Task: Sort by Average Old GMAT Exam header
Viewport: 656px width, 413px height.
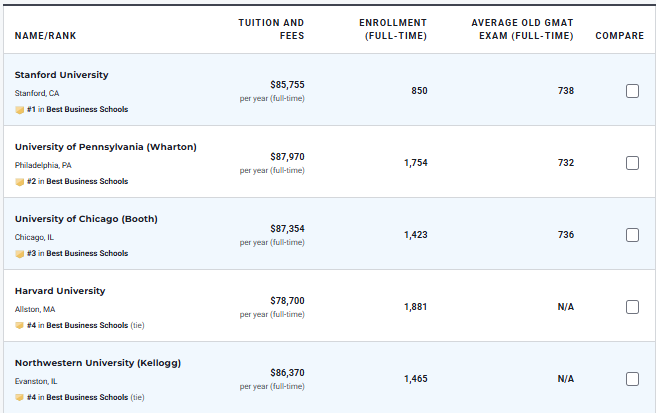Action: (x=522, y=29)
